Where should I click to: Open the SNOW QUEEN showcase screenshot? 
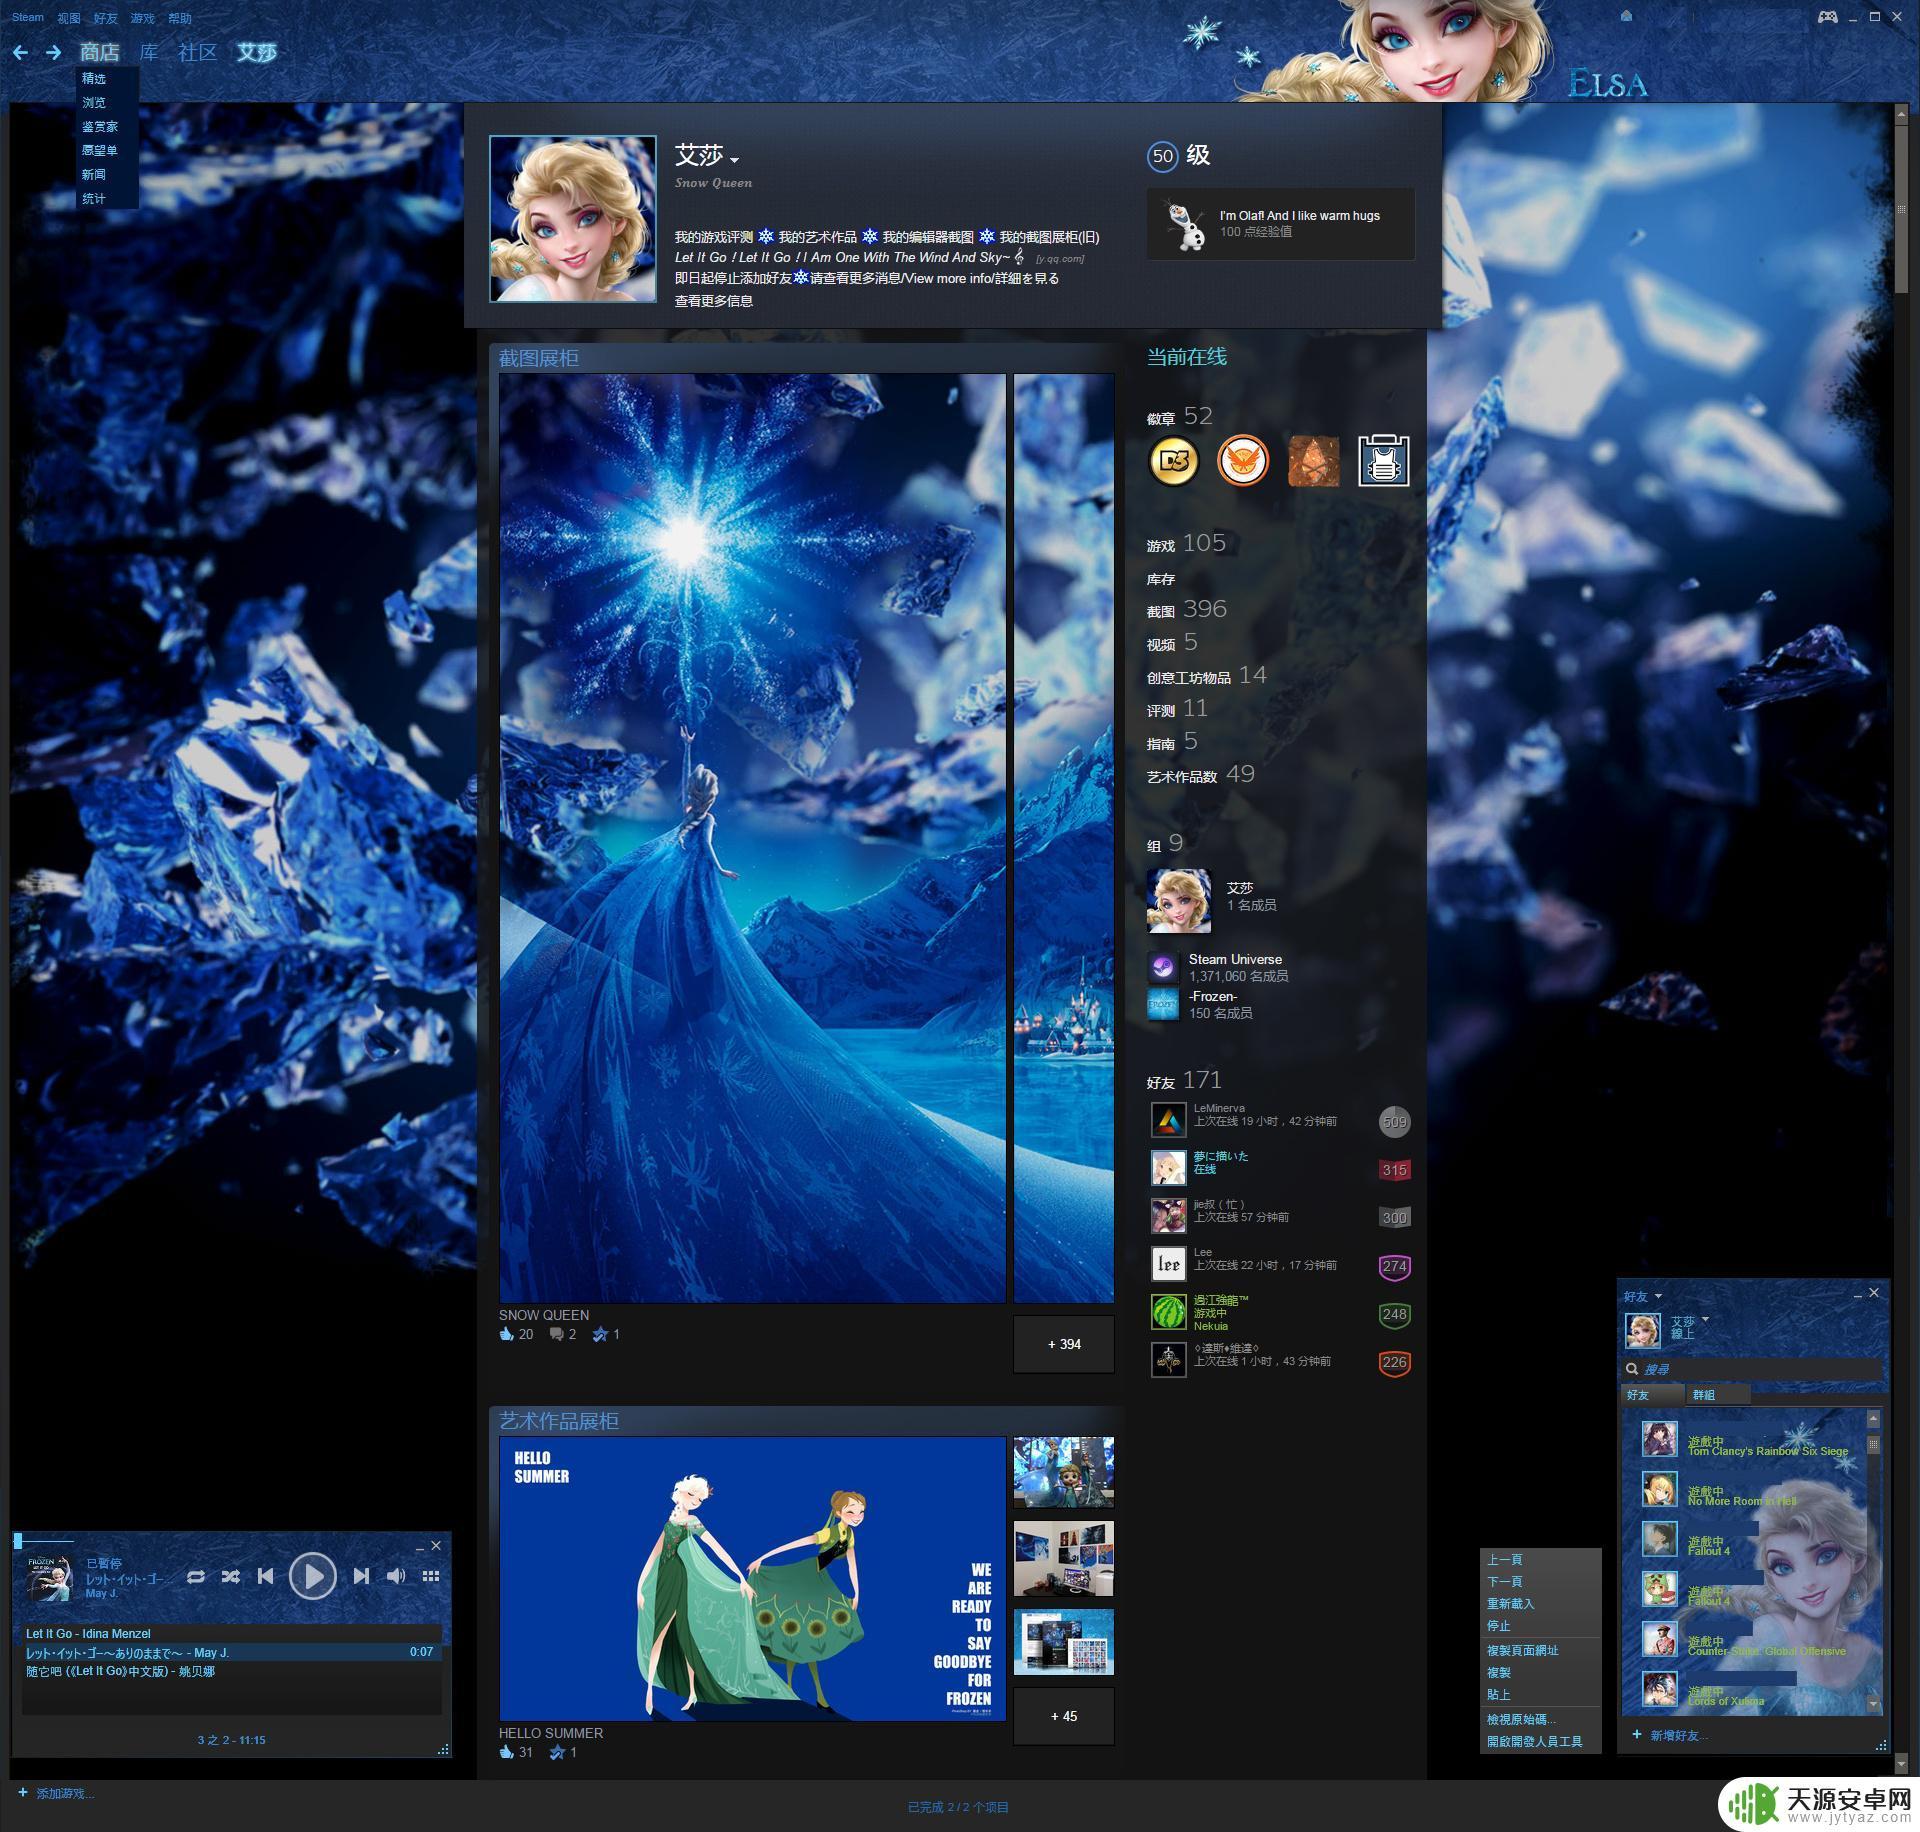[752, 838]
